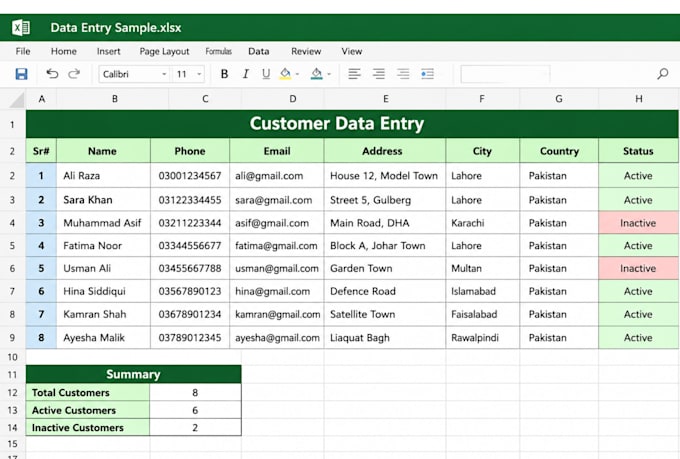Select the cell containing Ali Raza

(x=104, y=176)
